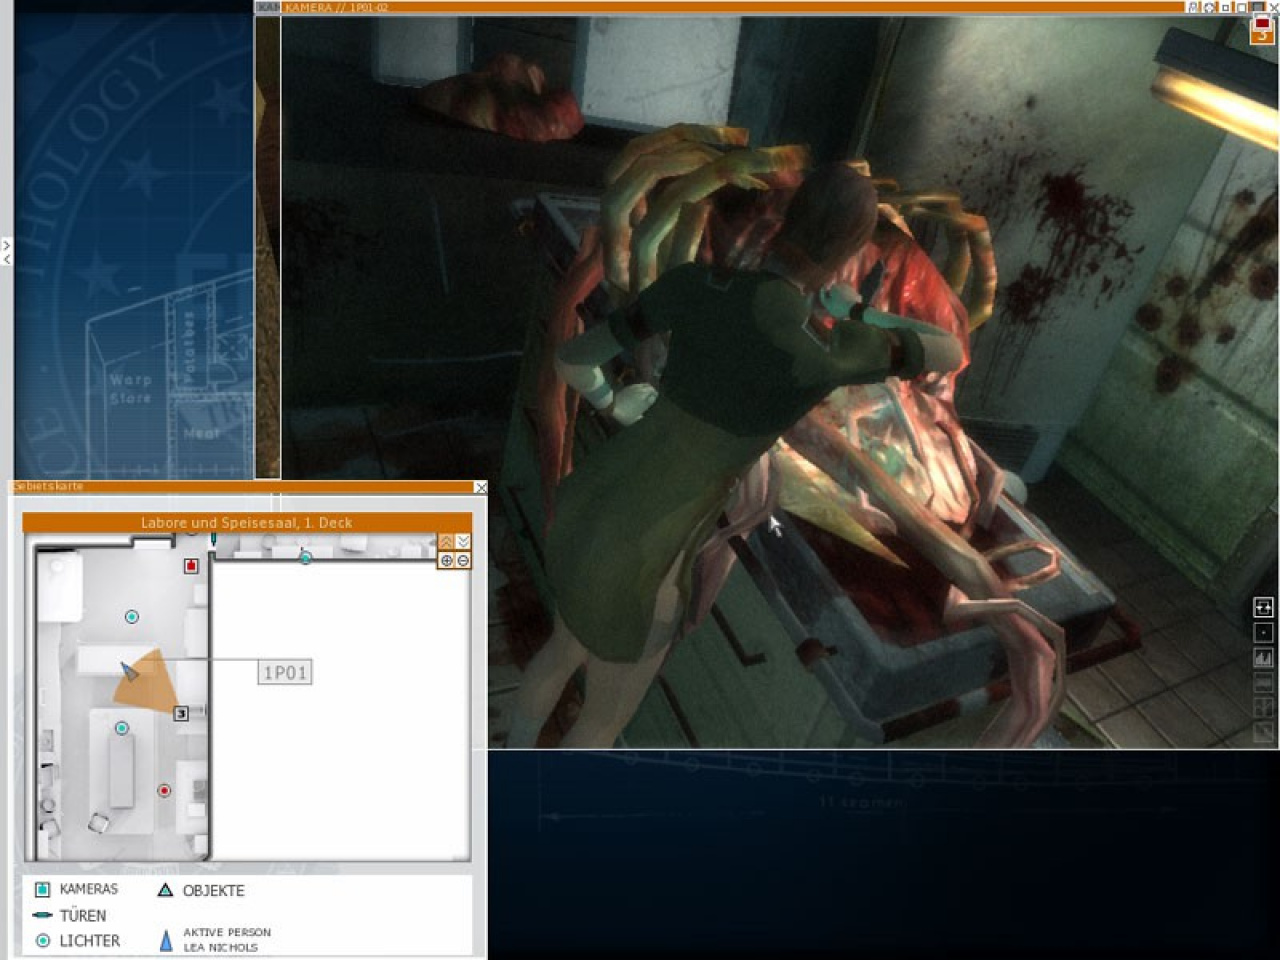Click the round titlebar icon of camera window
1280x960 pixels.
coord(1209,7)
